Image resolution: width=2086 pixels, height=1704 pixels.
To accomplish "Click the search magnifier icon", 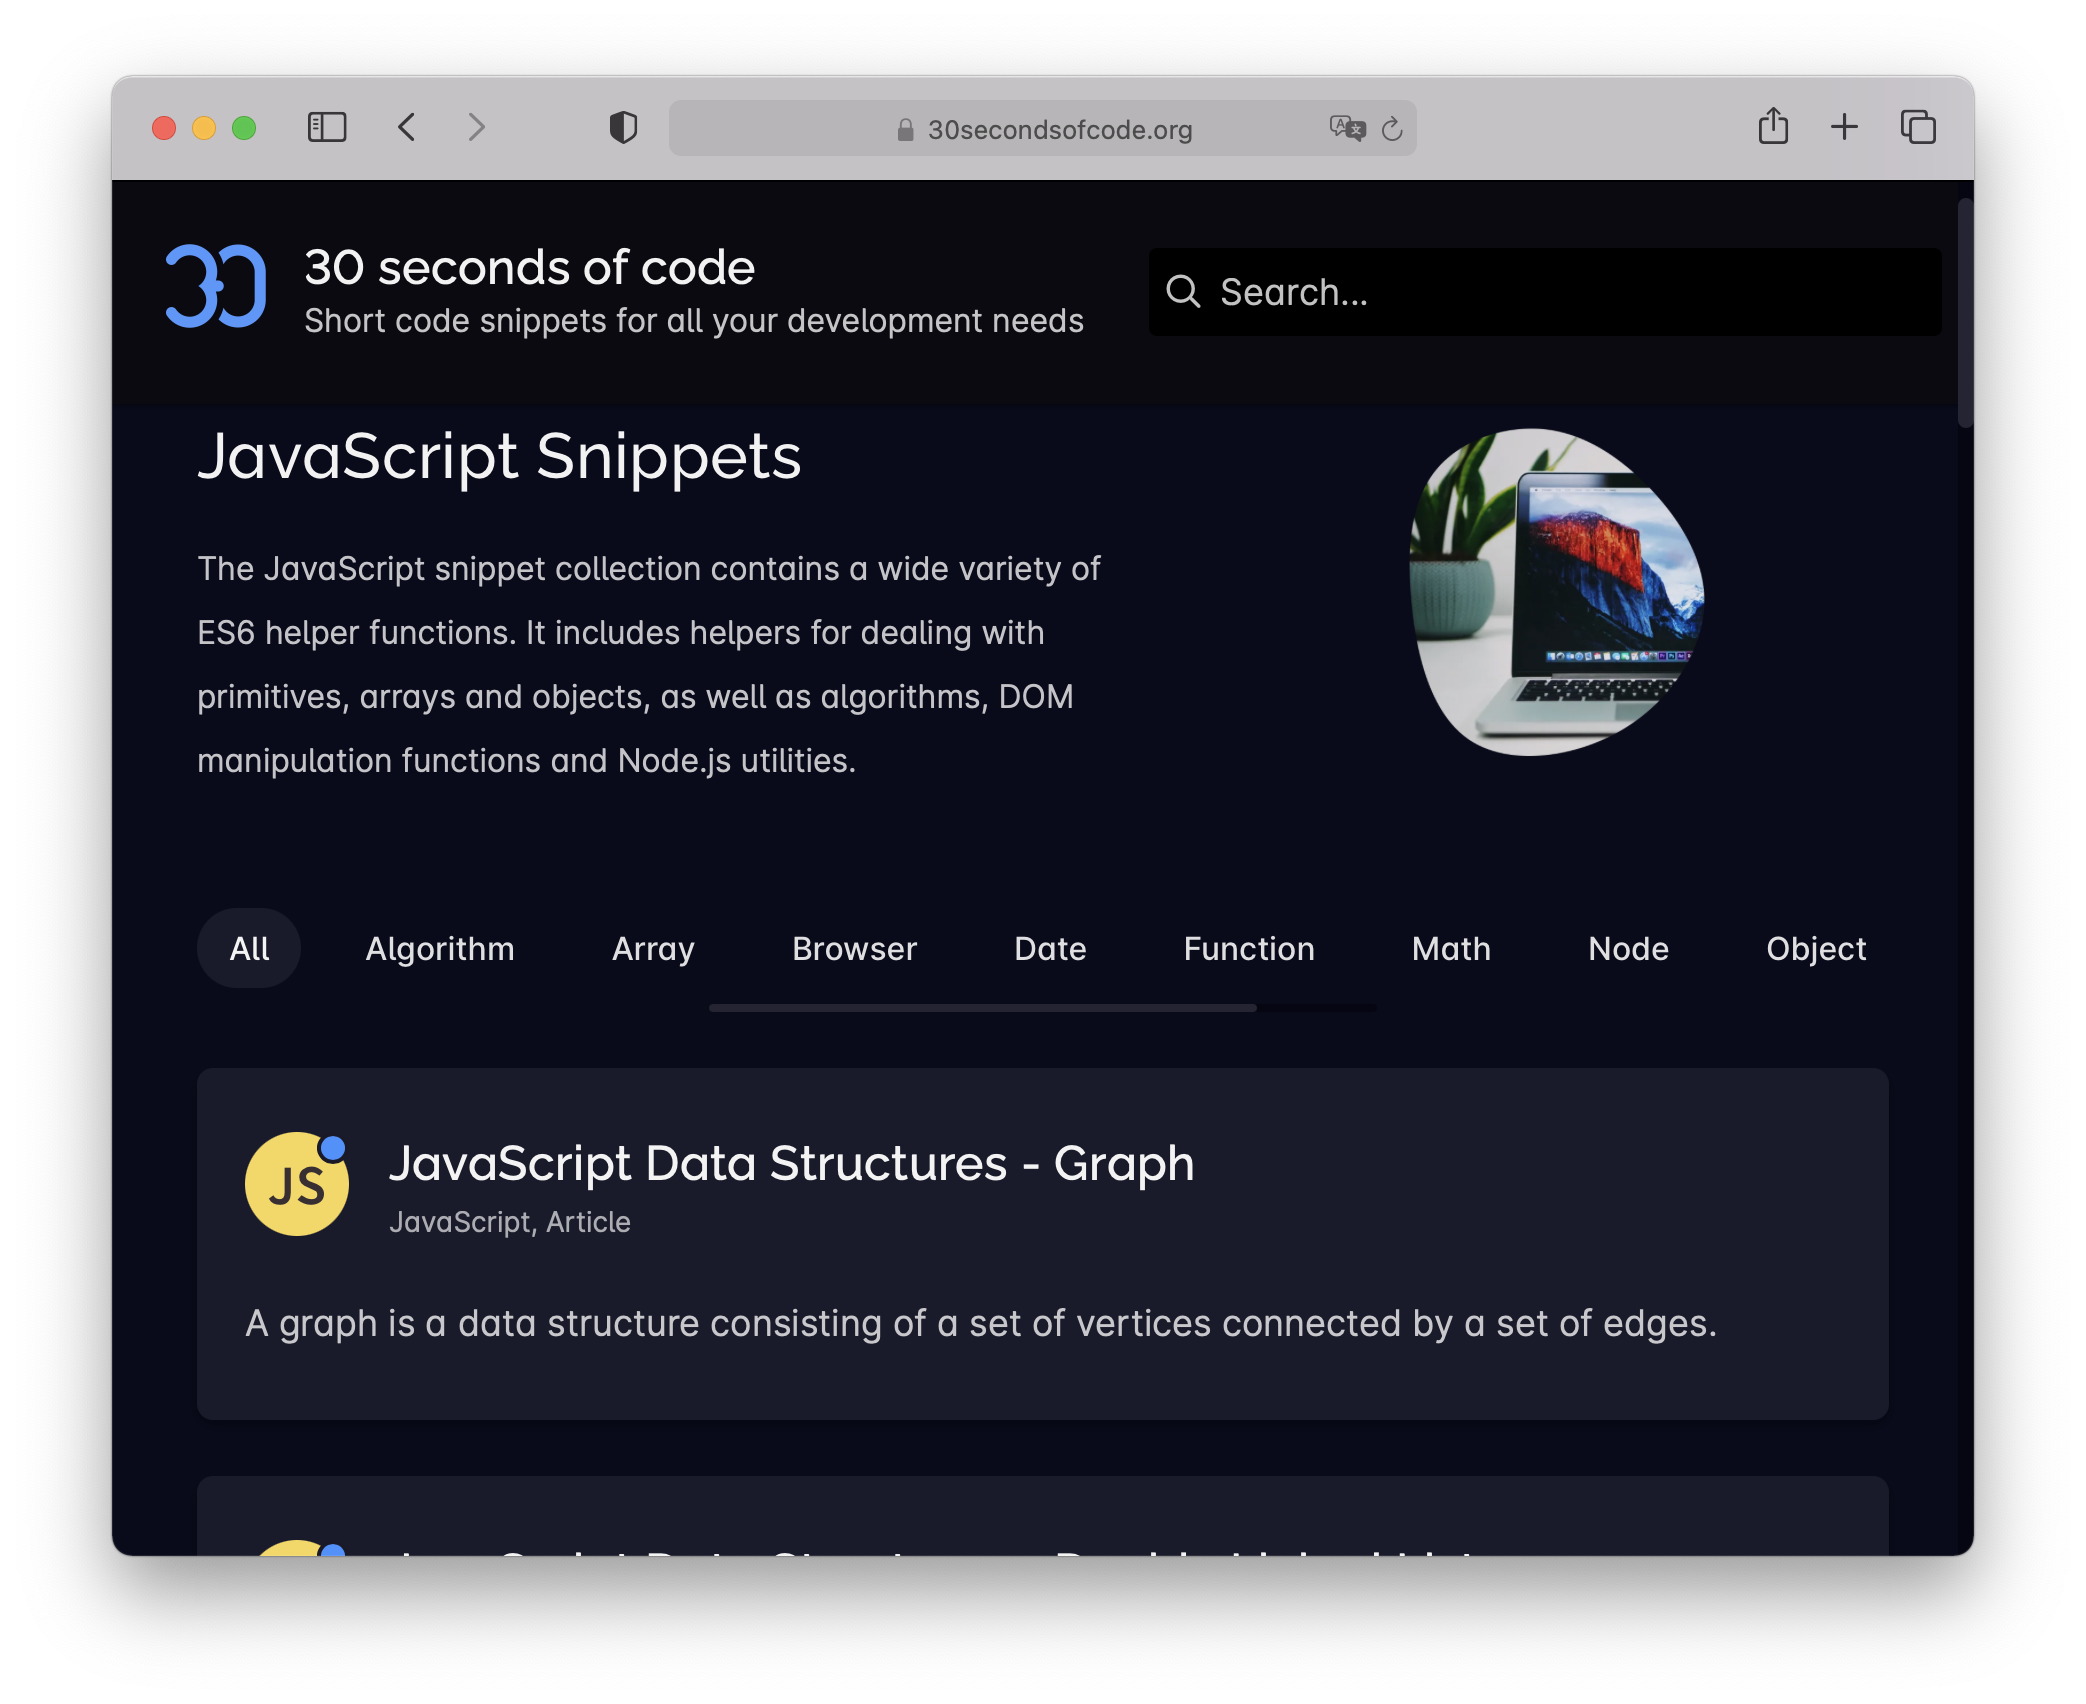I will point(1184,291).
